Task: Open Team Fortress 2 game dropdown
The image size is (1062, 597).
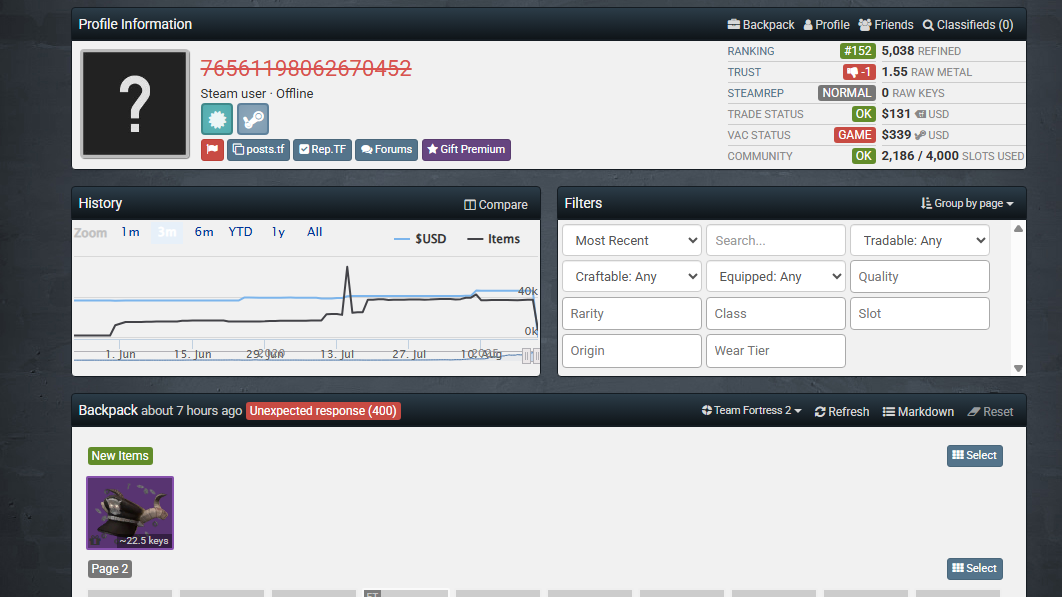Action: click(x=752, y=411)
